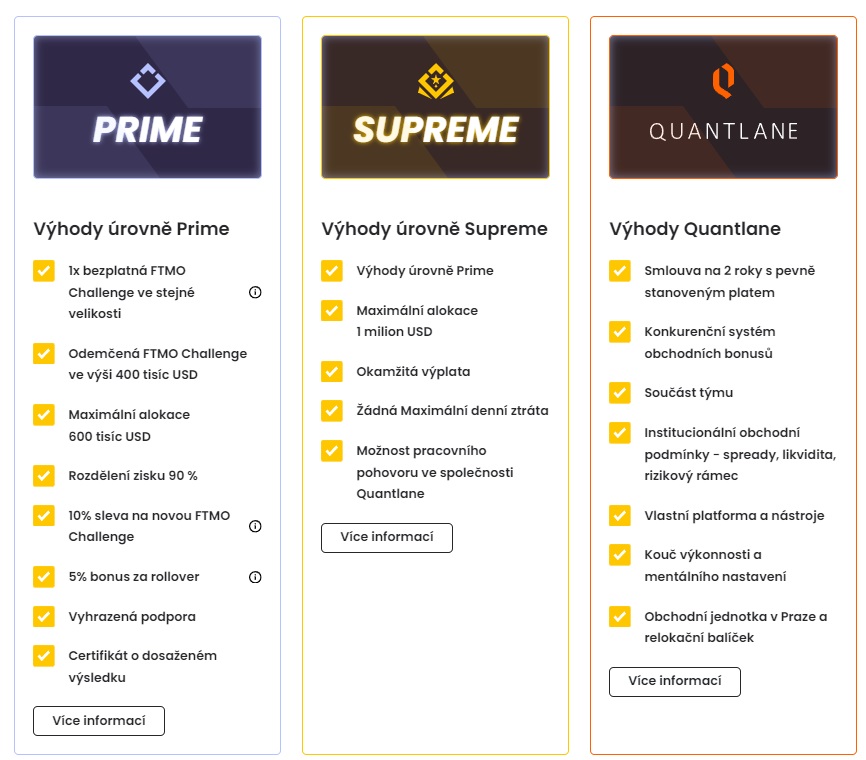Click info icon beside 5% bonus za rollover
Viewport: 866px width, 760px height.
click(255, 577)
